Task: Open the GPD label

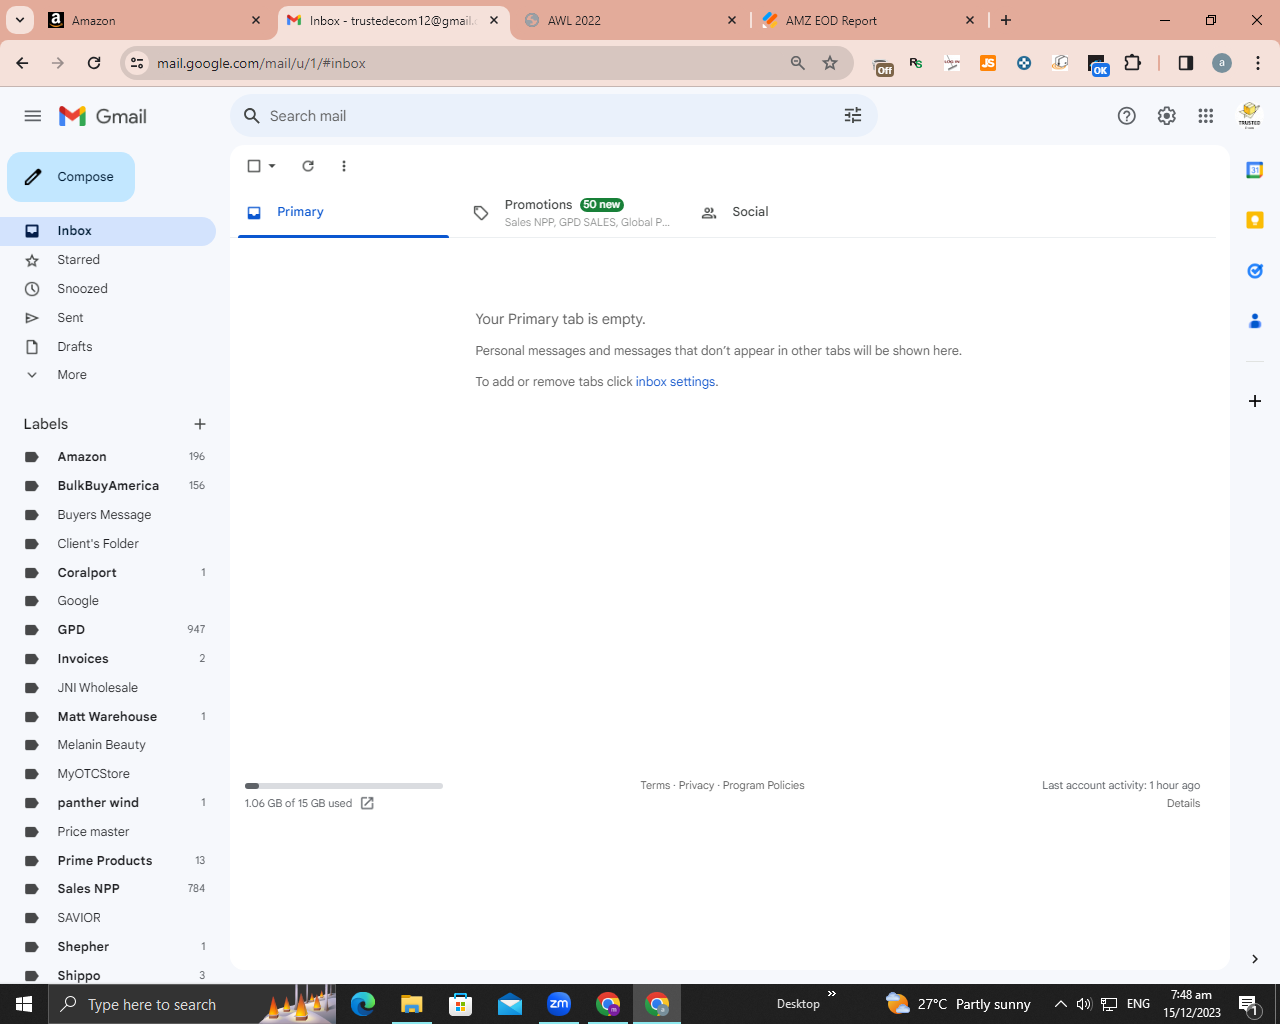Action: [108, 630]
